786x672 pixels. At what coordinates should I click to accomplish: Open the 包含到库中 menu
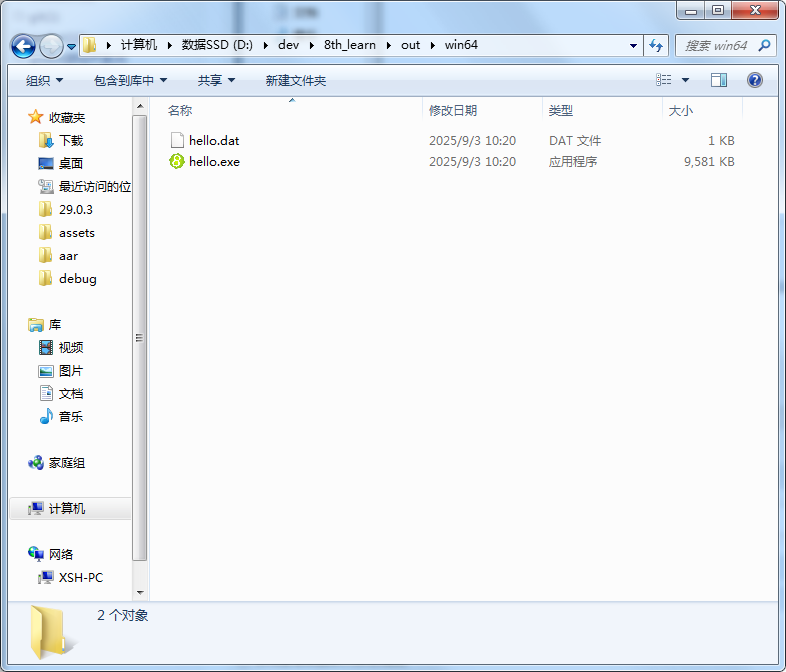(x=130, y=80)
